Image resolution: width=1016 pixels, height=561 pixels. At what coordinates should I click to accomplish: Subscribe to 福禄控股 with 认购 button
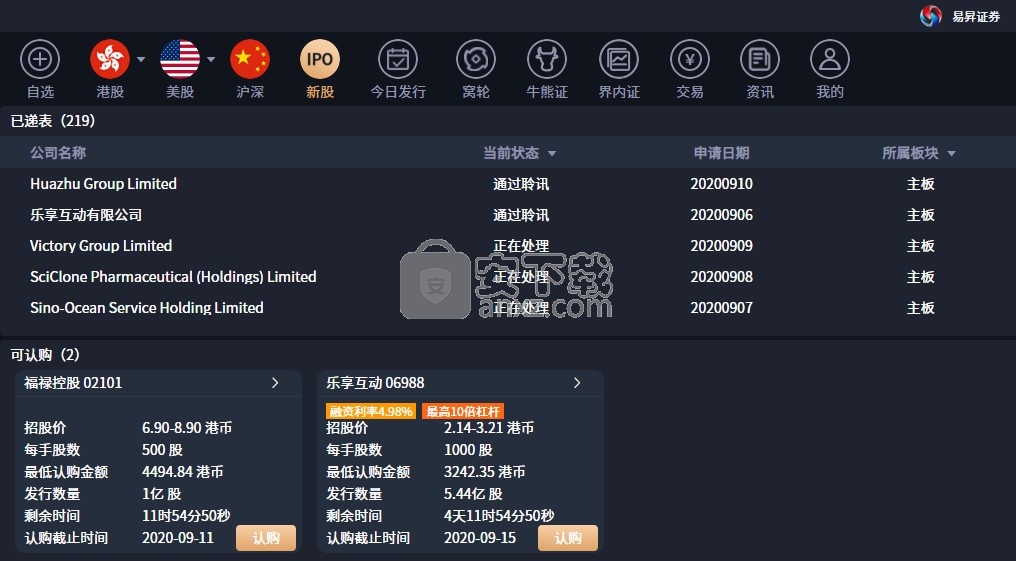click(x=266, y=538)
